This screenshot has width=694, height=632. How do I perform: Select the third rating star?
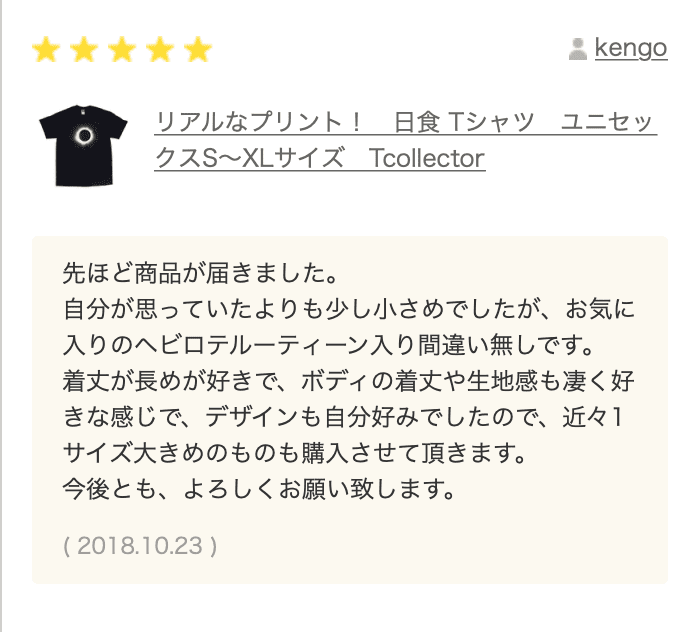coord(122,49)
